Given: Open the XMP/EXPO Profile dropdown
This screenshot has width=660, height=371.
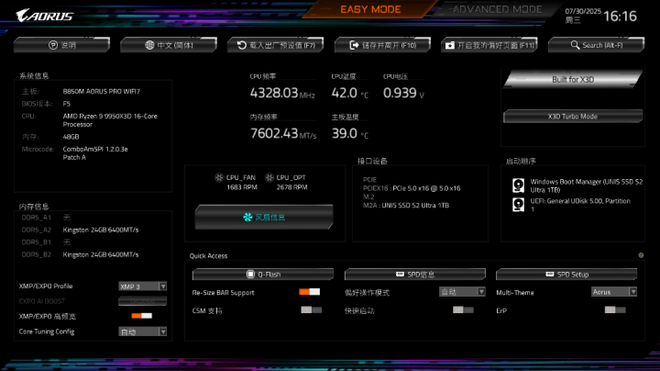Looking at the screenshot, I should click(143, 286).
